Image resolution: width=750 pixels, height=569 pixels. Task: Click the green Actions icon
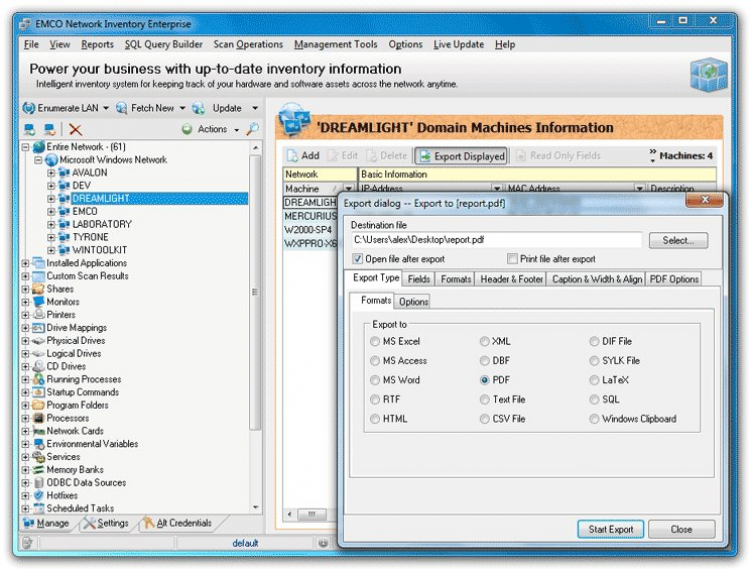click(187, 129)
